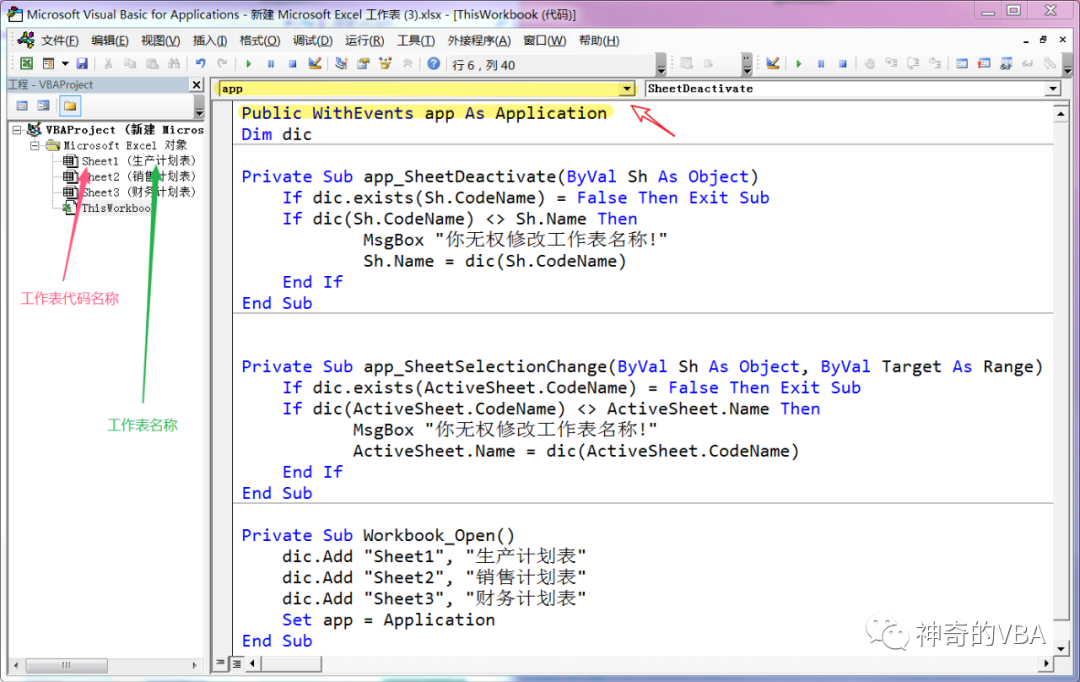Image resolution: width=1080 pixels, height=682 pixels.
Task: Open the 编辑(E) menu
Action: pos(110,41)
